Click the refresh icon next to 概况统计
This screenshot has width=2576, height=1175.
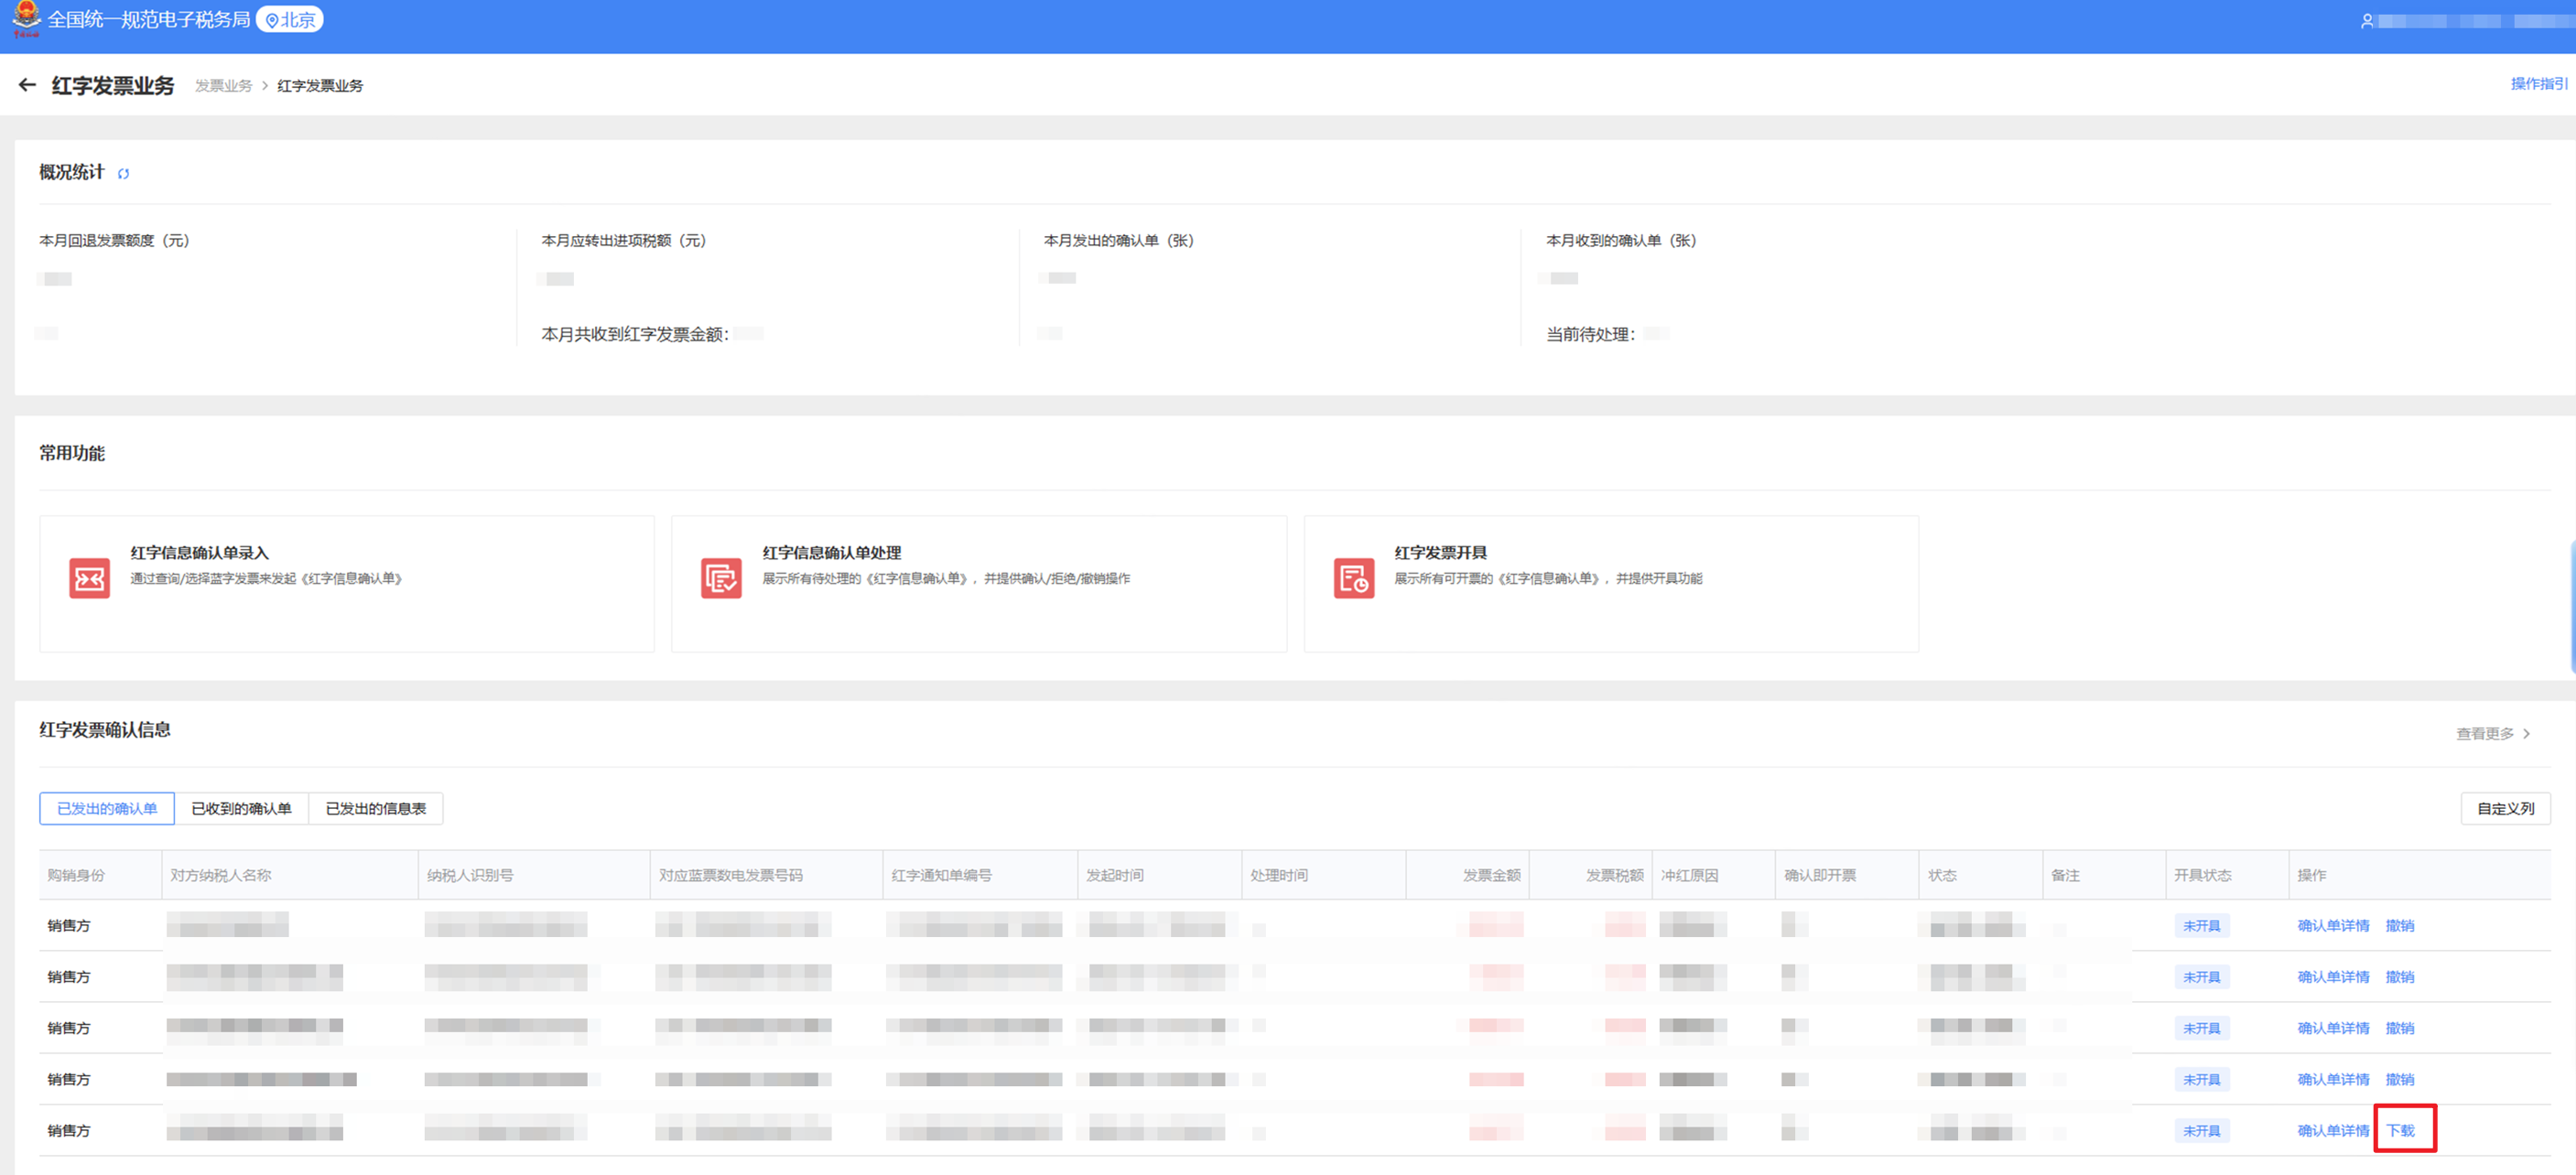pos(124,174)
